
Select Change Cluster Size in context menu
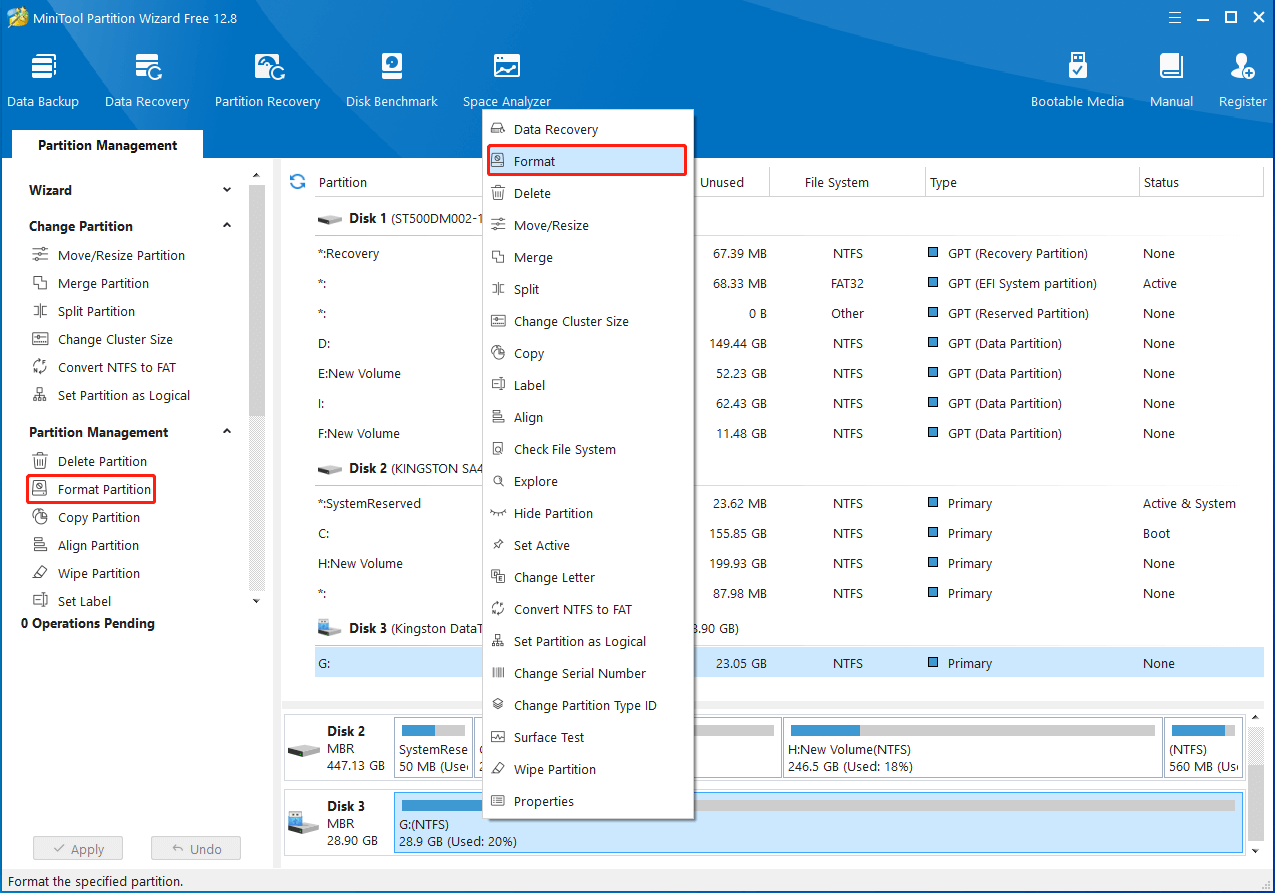pyautogui.click(x=588, y=321)
